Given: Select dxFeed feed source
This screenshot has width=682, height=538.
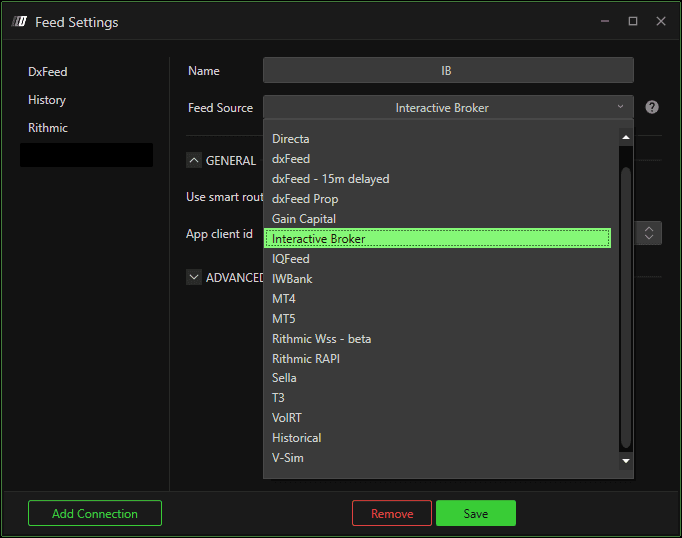Looking at the screenshot, I should (437, 159).
